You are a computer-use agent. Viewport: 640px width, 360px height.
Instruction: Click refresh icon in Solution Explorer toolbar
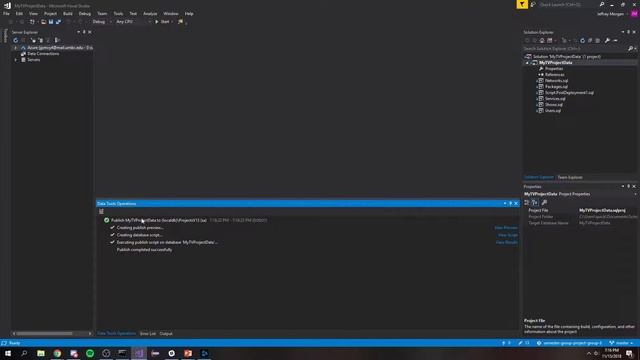click(582, 40)
